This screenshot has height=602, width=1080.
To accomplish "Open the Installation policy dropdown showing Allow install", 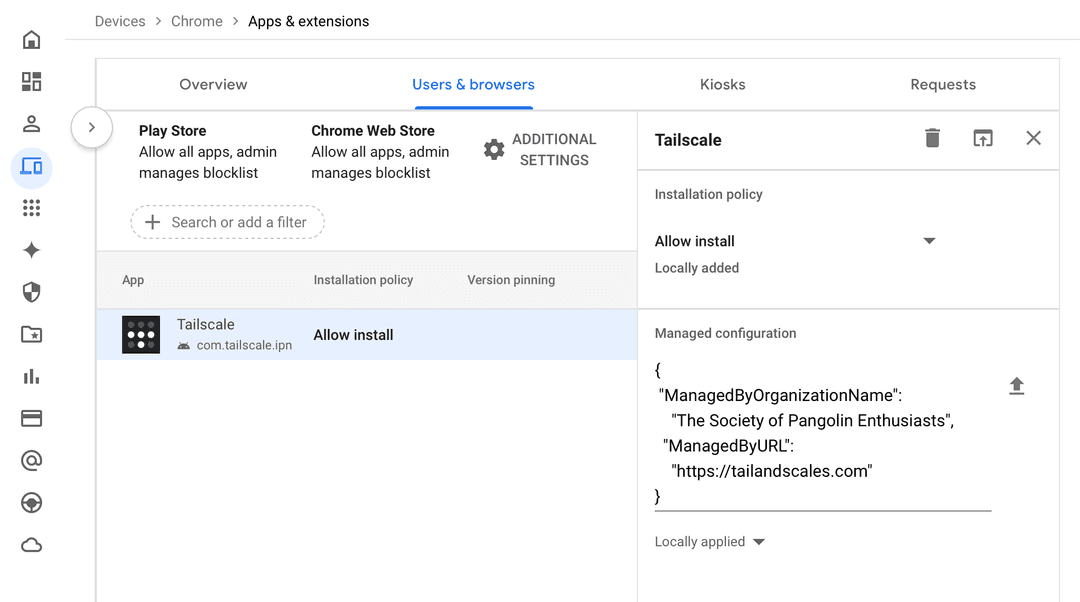I will click(x=929, y=240).
